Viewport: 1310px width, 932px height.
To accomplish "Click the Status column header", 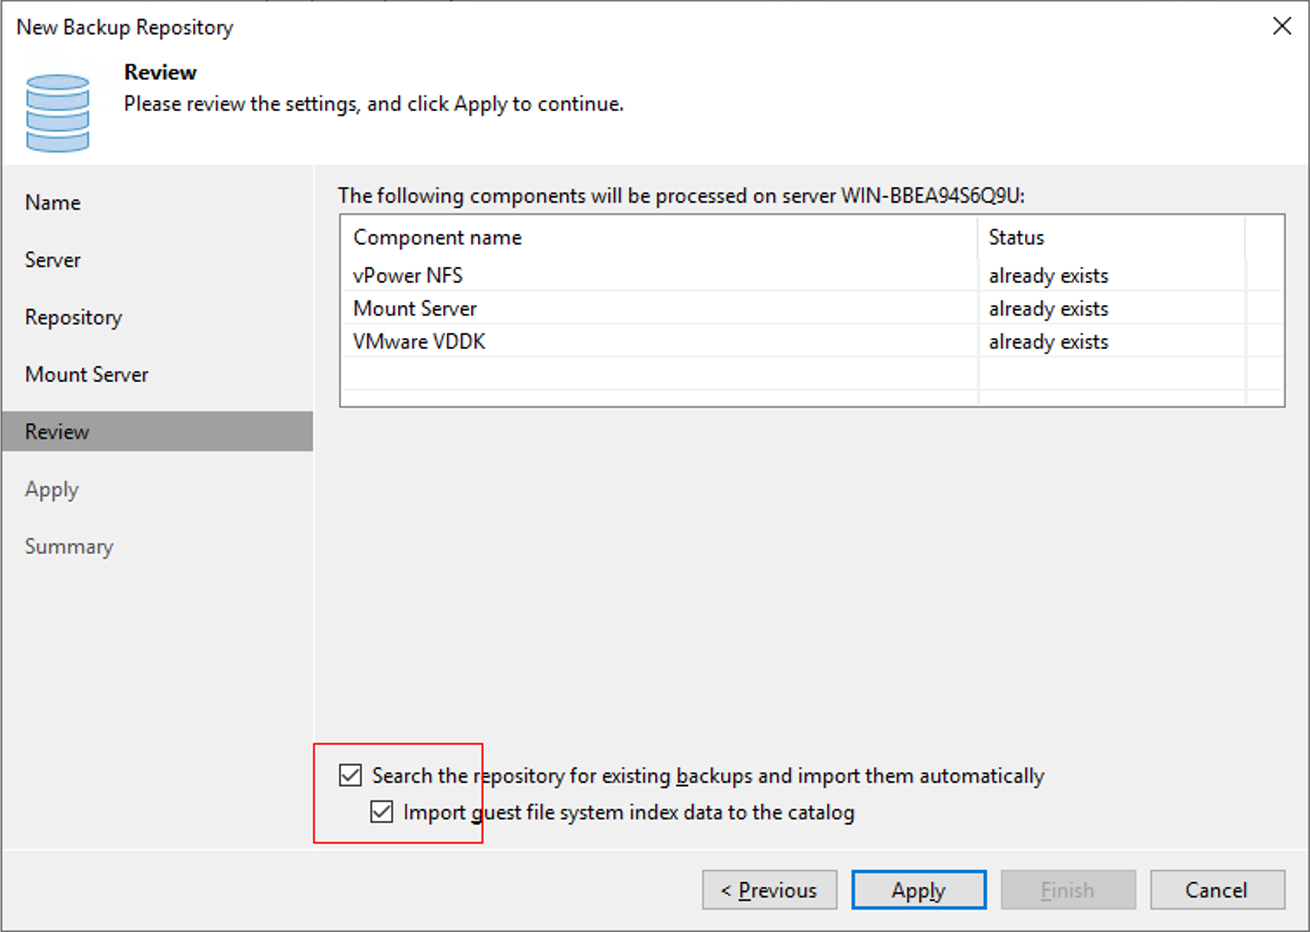I will pyautogui.click(x=1016, y=238).
